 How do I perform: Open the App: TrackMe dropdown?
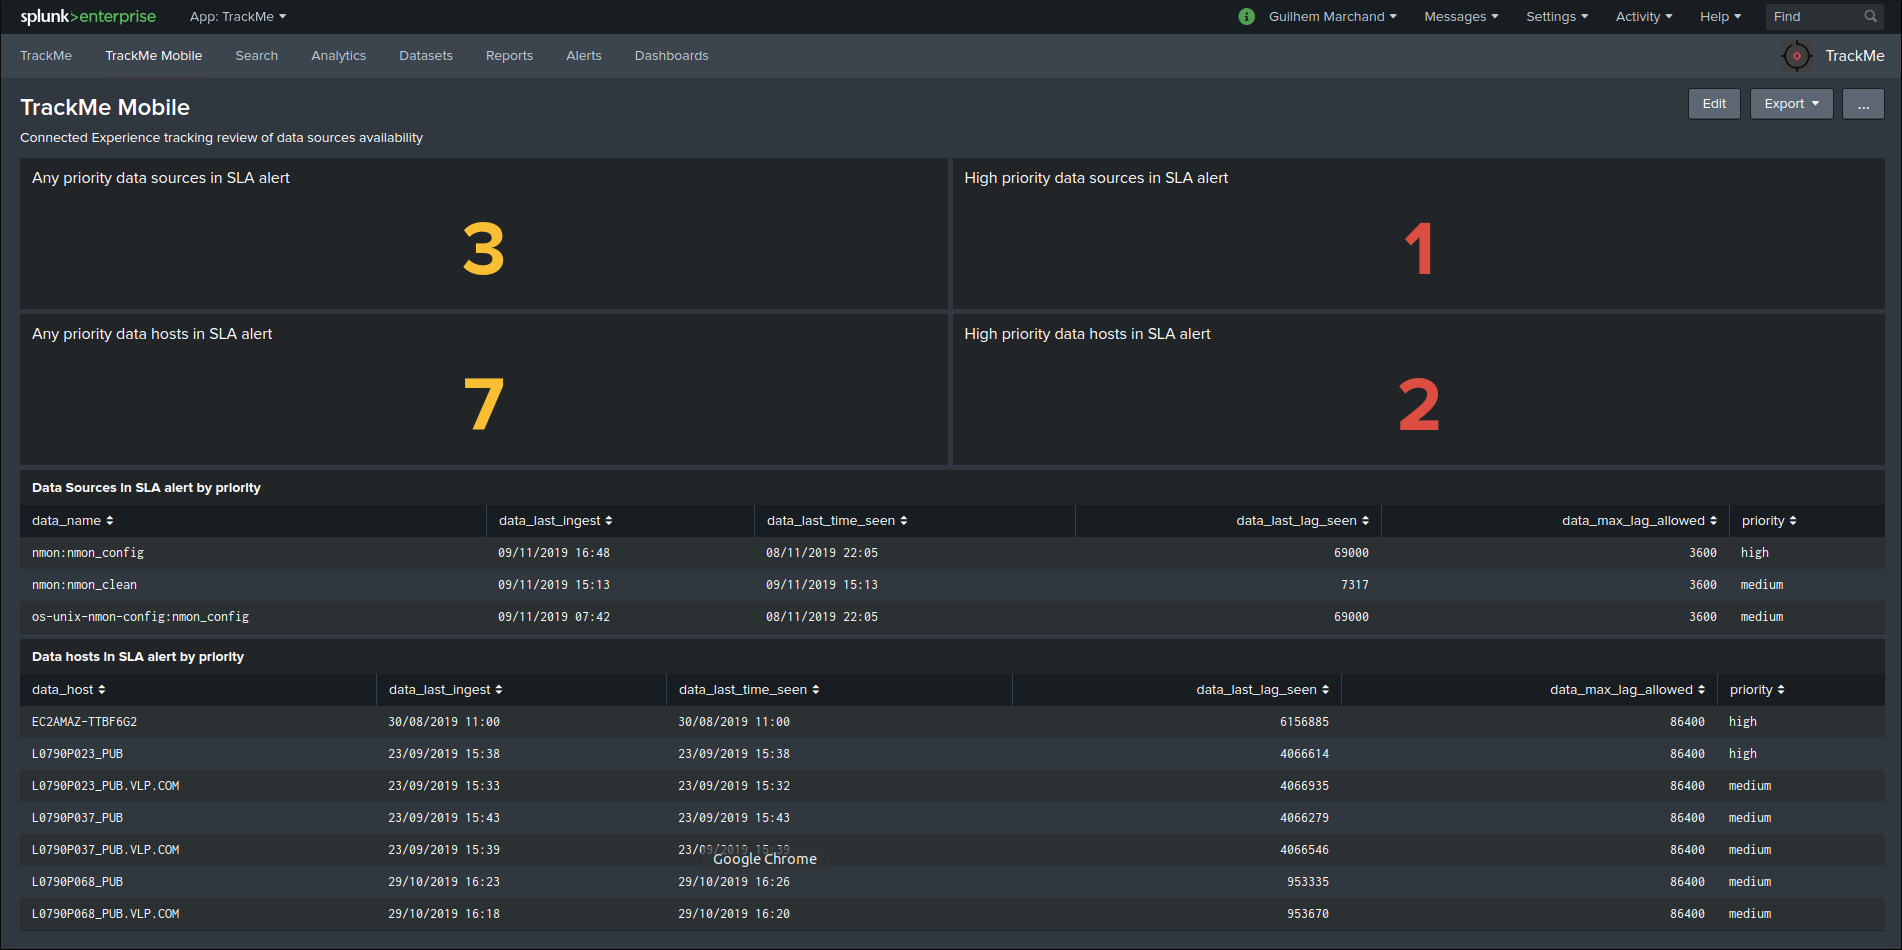tap(238, 17)
